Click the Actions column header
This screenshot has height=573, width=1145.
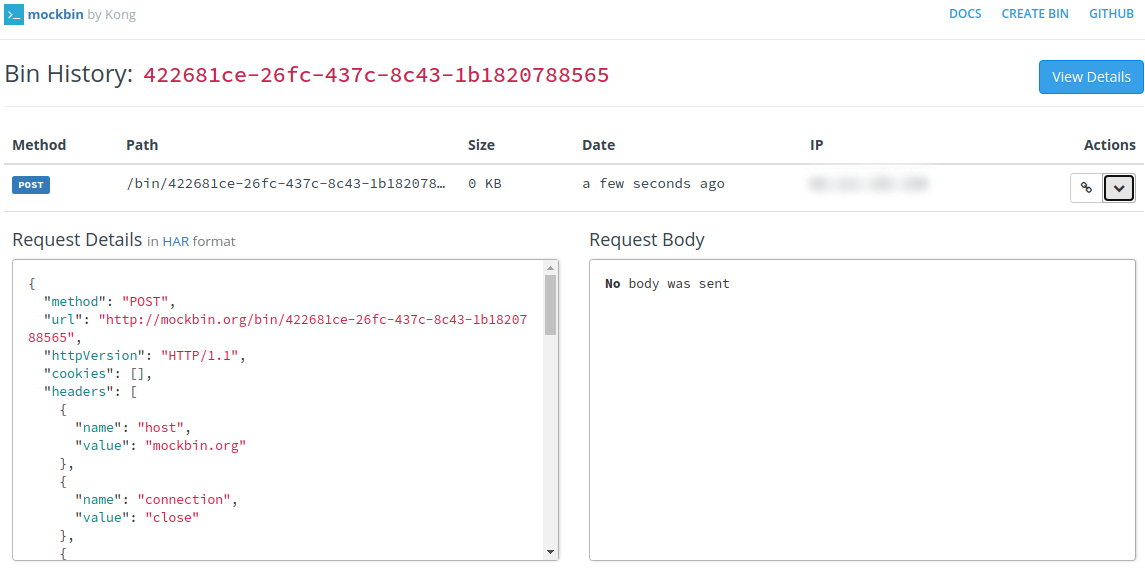coord(1109,145)
